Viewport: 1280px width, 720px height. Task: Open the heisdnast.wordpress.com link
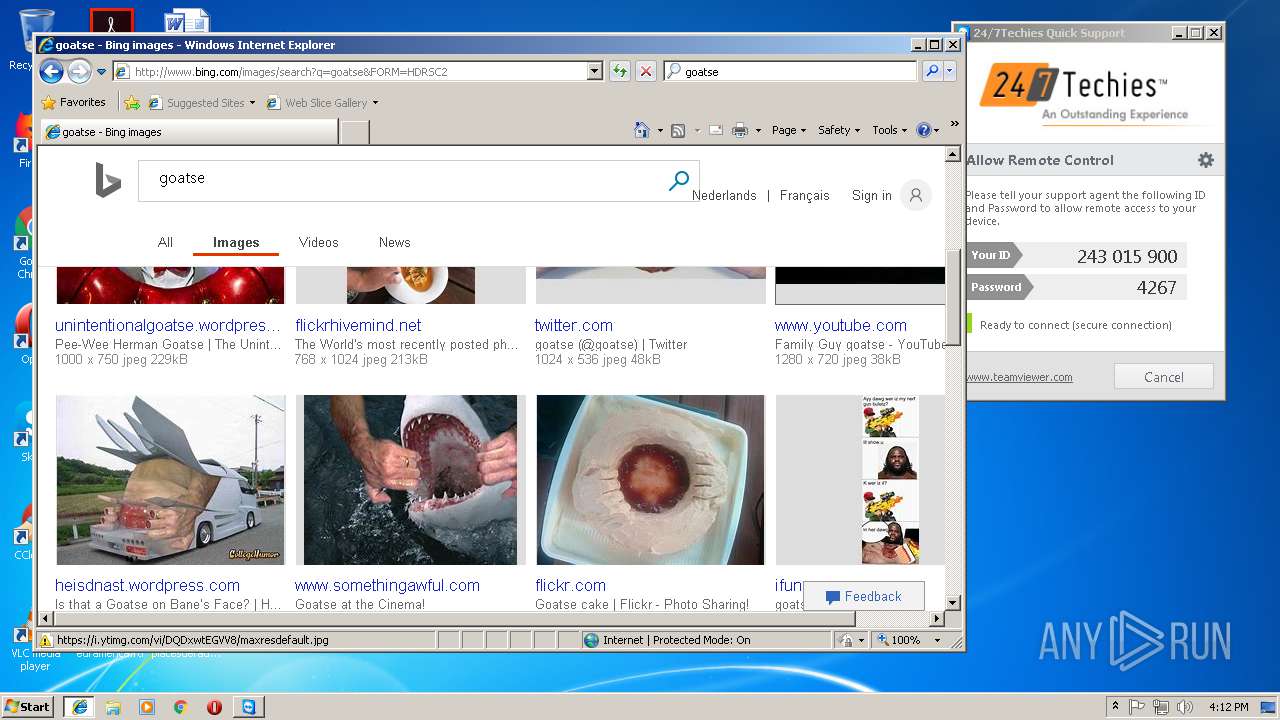pos(147,585)
